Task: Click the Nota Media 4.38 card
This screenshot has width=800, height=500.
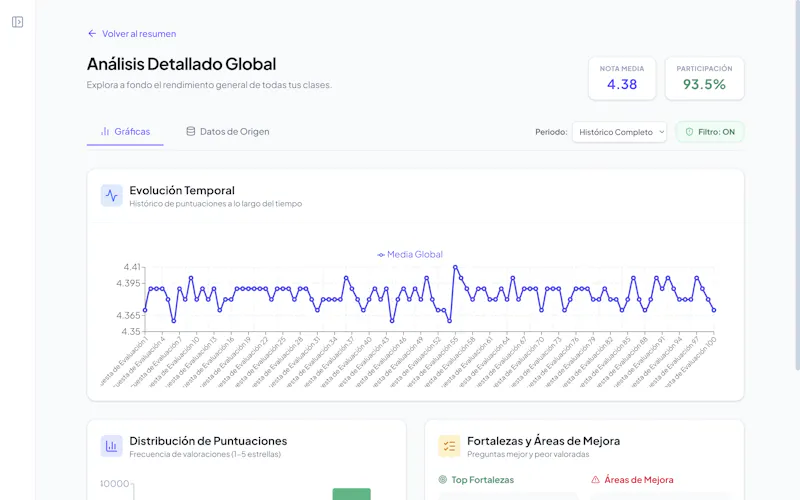Action: click(622, 78)
